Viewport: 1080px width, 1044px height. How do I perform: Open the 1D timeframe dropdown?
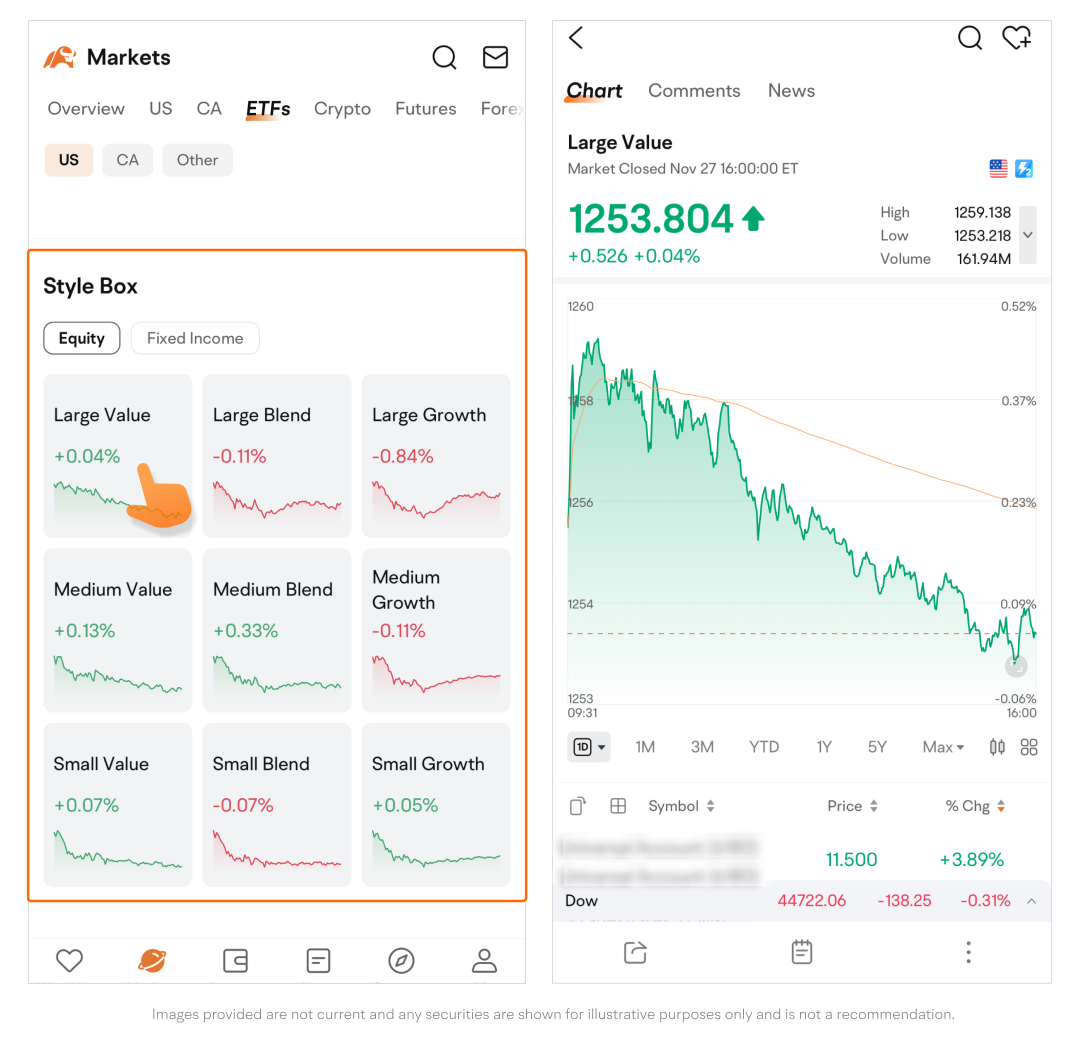click(588, 747)
